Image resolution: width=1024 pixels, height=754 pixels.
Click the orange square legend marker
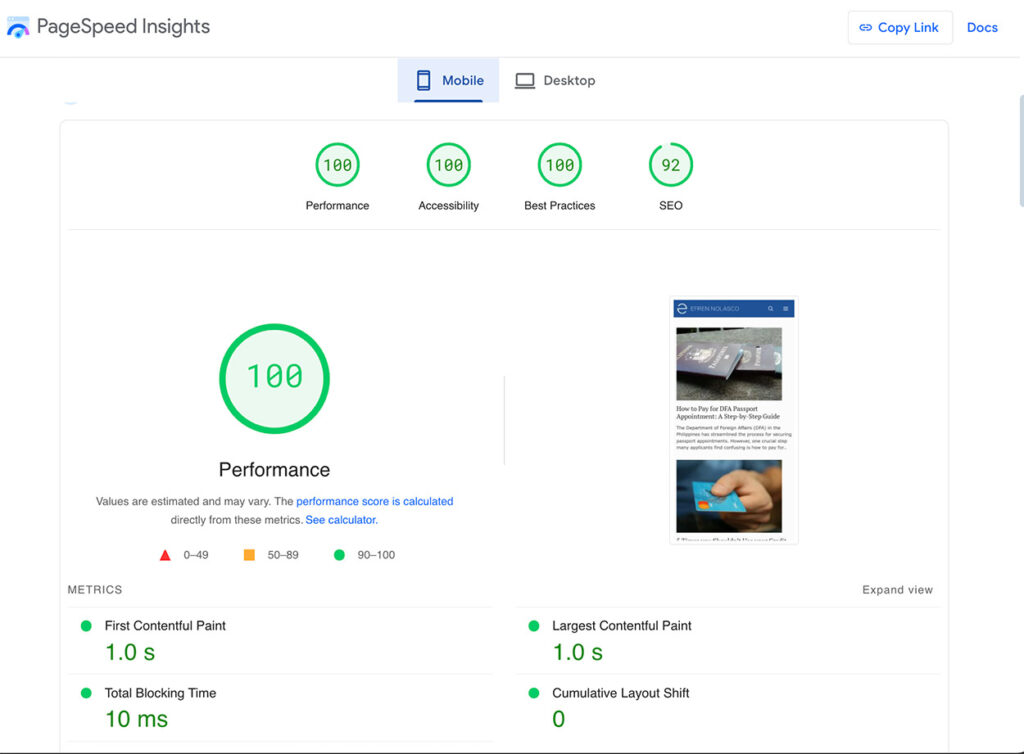[x=249, y=554]
